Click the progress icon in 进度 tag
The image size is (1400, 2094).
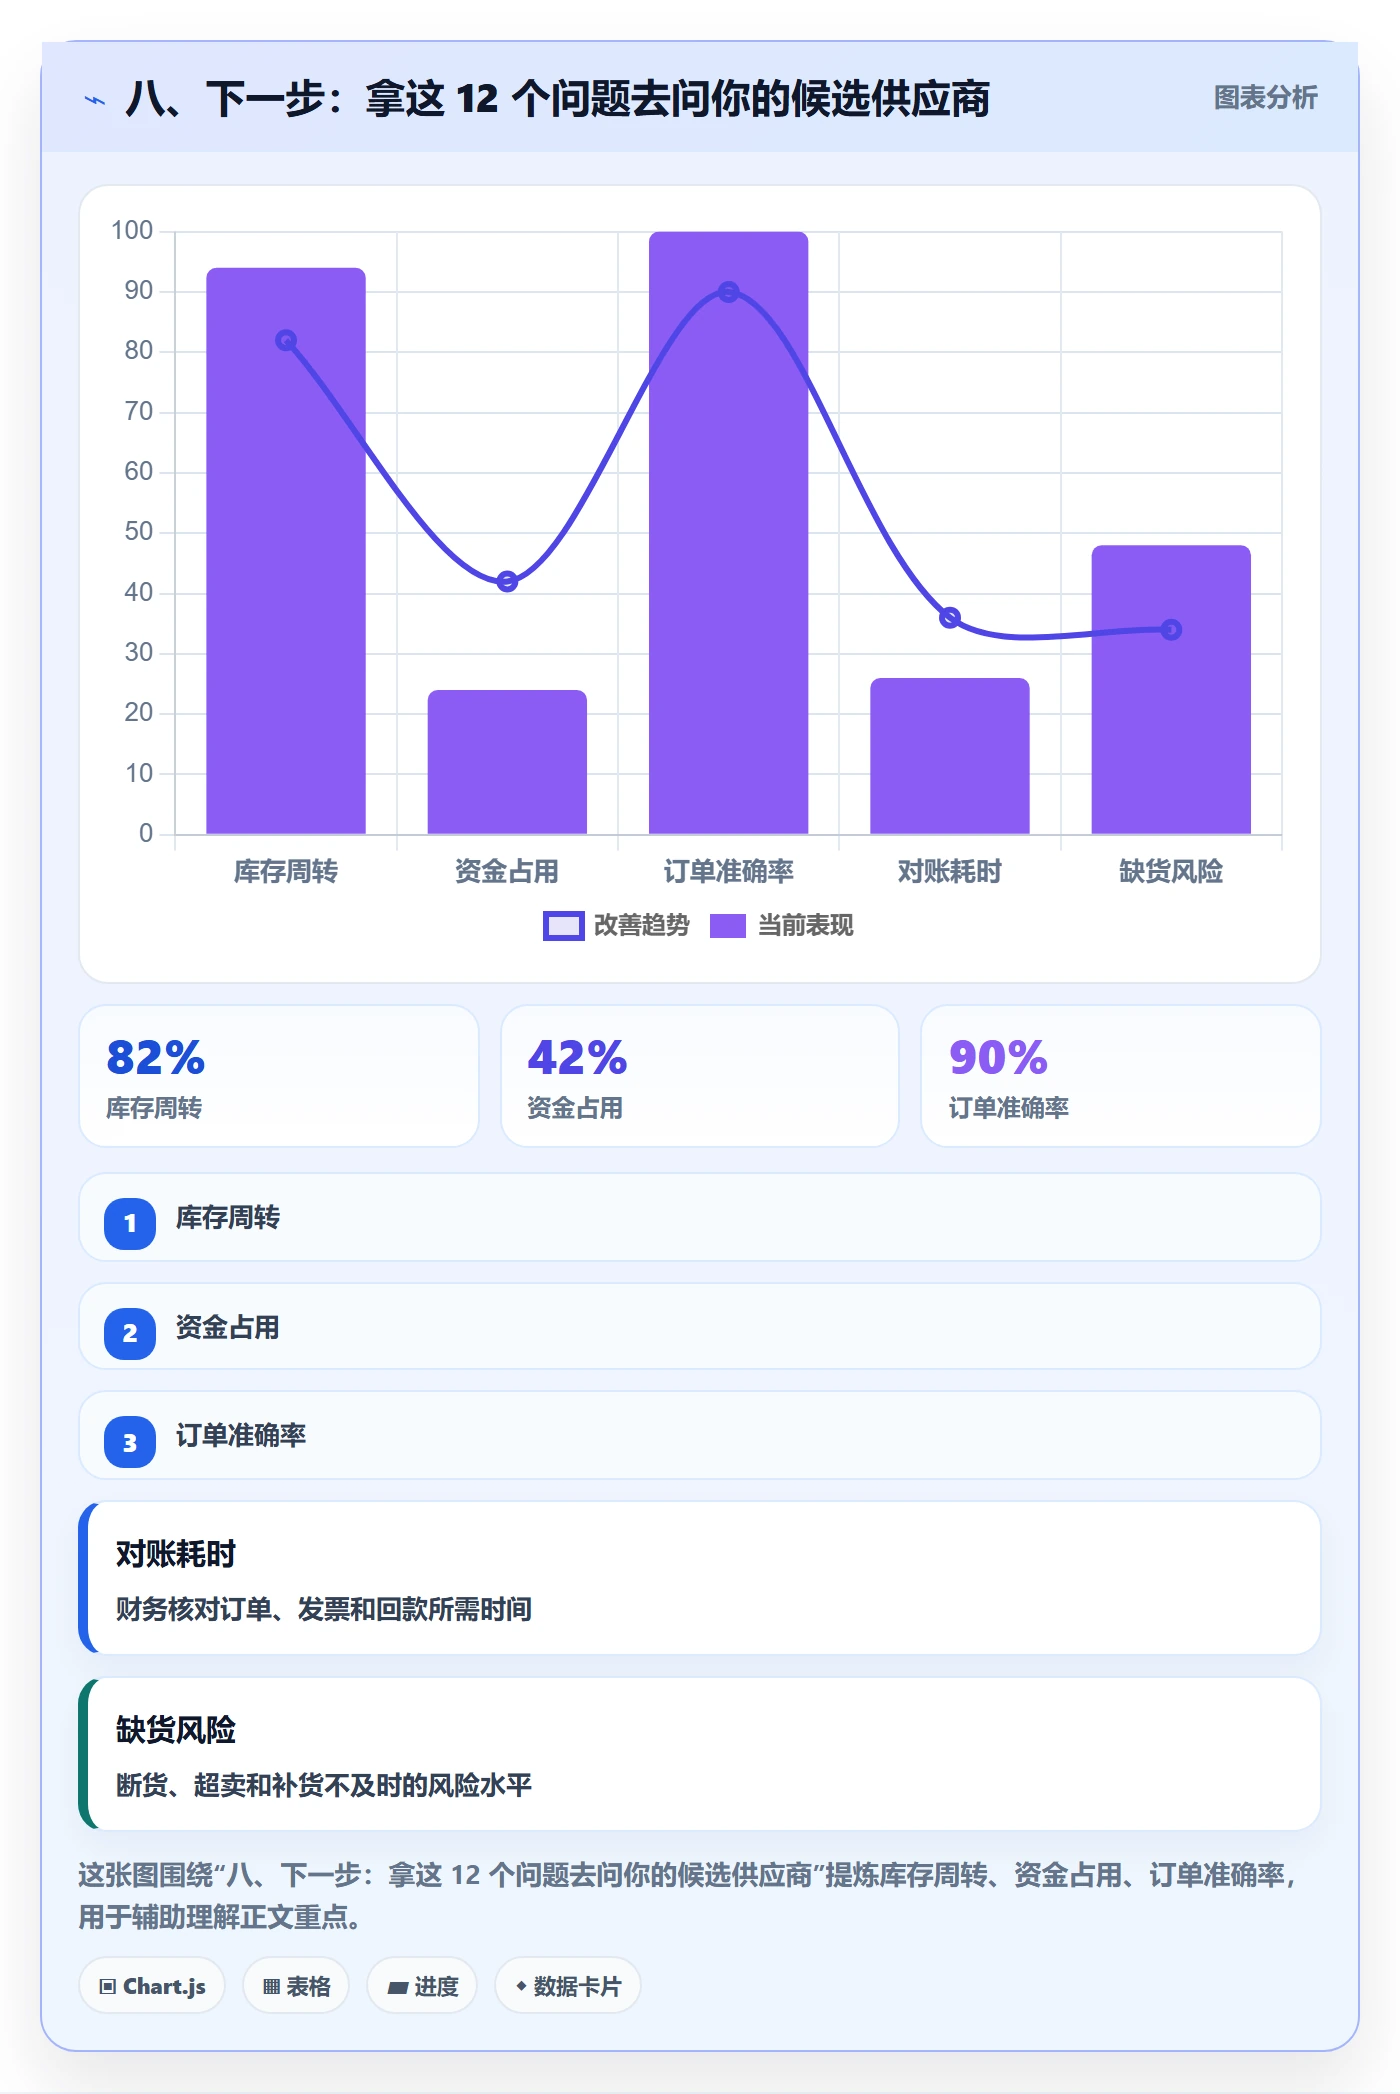point(398,1987)
